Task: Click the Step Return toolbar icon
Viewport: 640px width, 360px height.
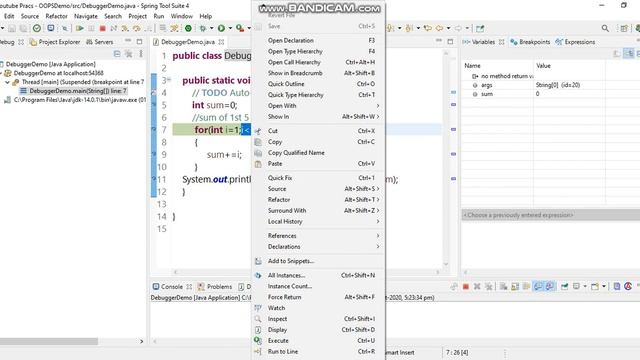Action: coord(148,28)
